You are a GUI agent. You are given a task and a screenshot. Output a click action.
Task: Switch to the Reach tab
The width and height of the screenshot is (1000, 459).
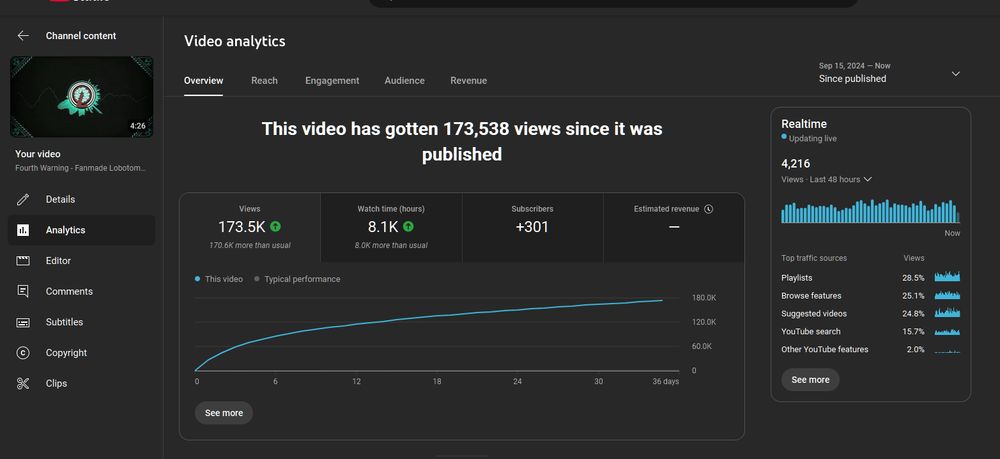coord(264,80)
